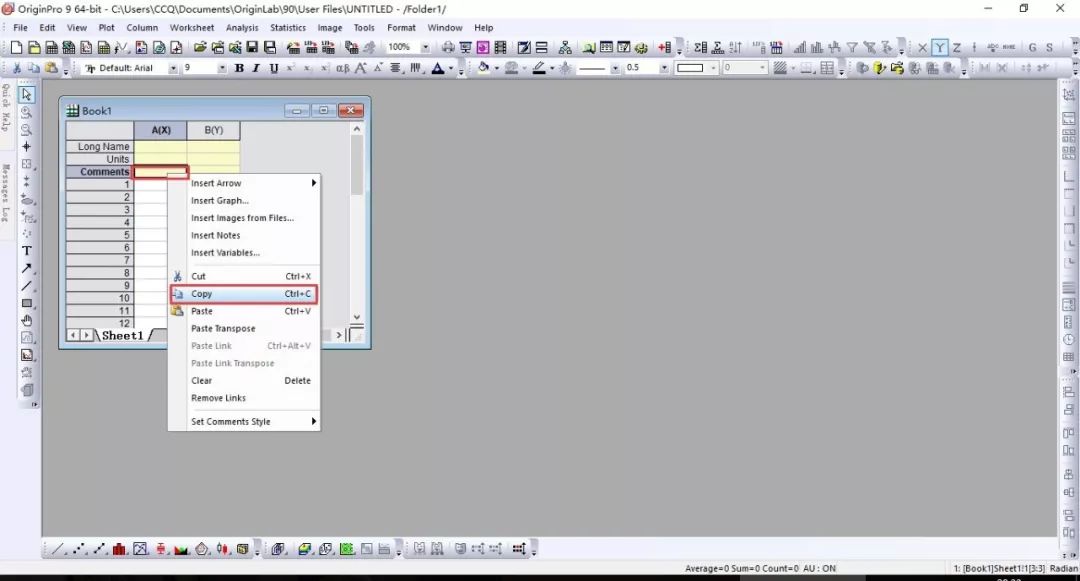1080x581 pixels.
Task: Click the B(Y) column header
Action: (x=214, y=130)
